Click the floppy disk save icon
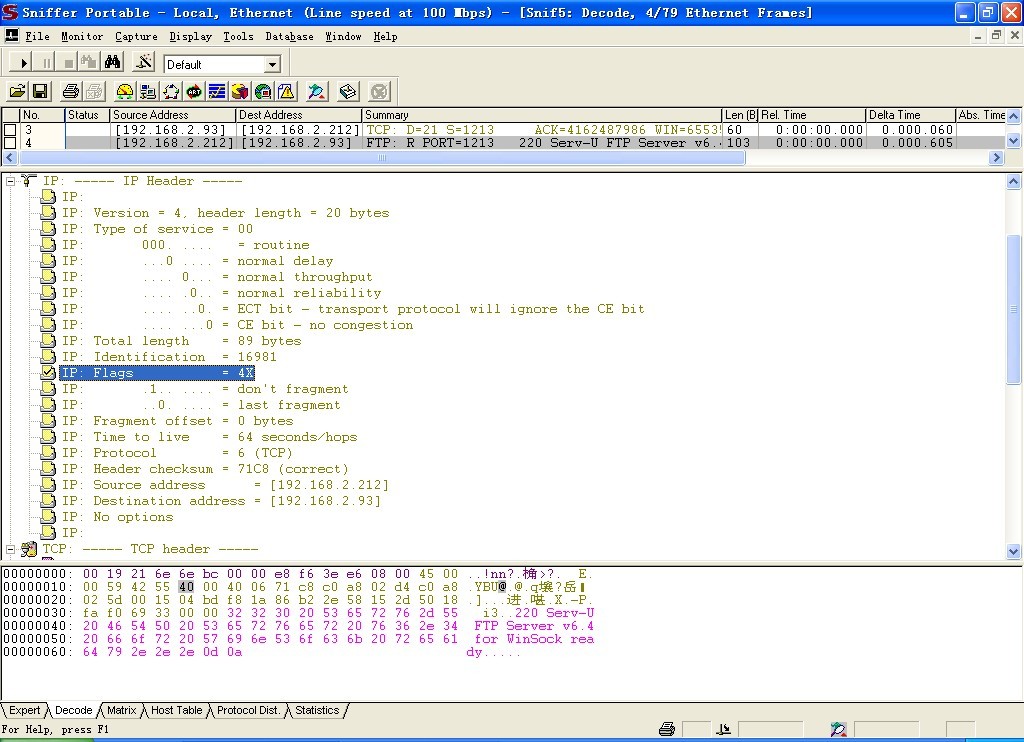 coord(40,91)
